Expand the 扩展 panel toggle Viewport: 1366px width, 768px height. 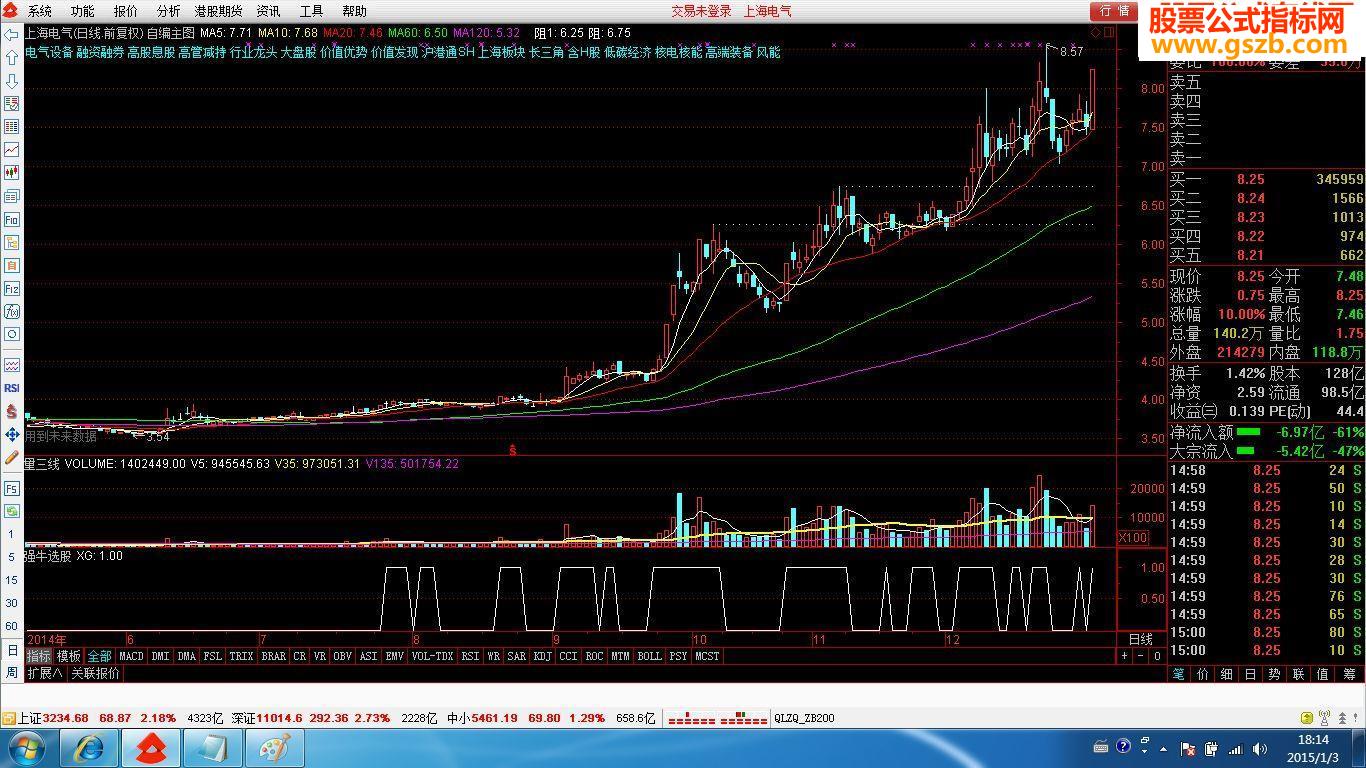point(44,673)
